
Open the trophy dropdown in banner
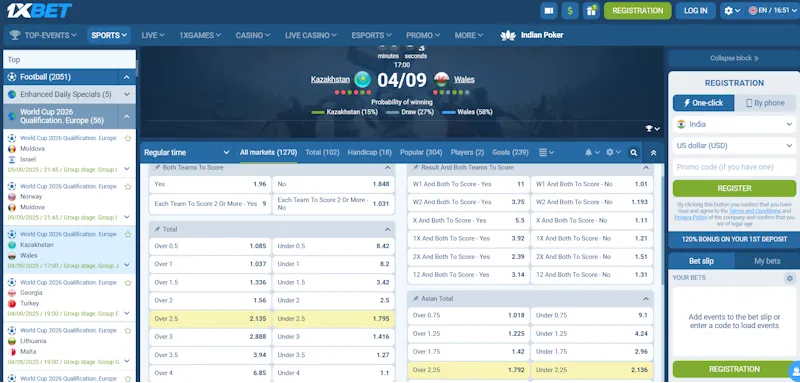point(653,129)
